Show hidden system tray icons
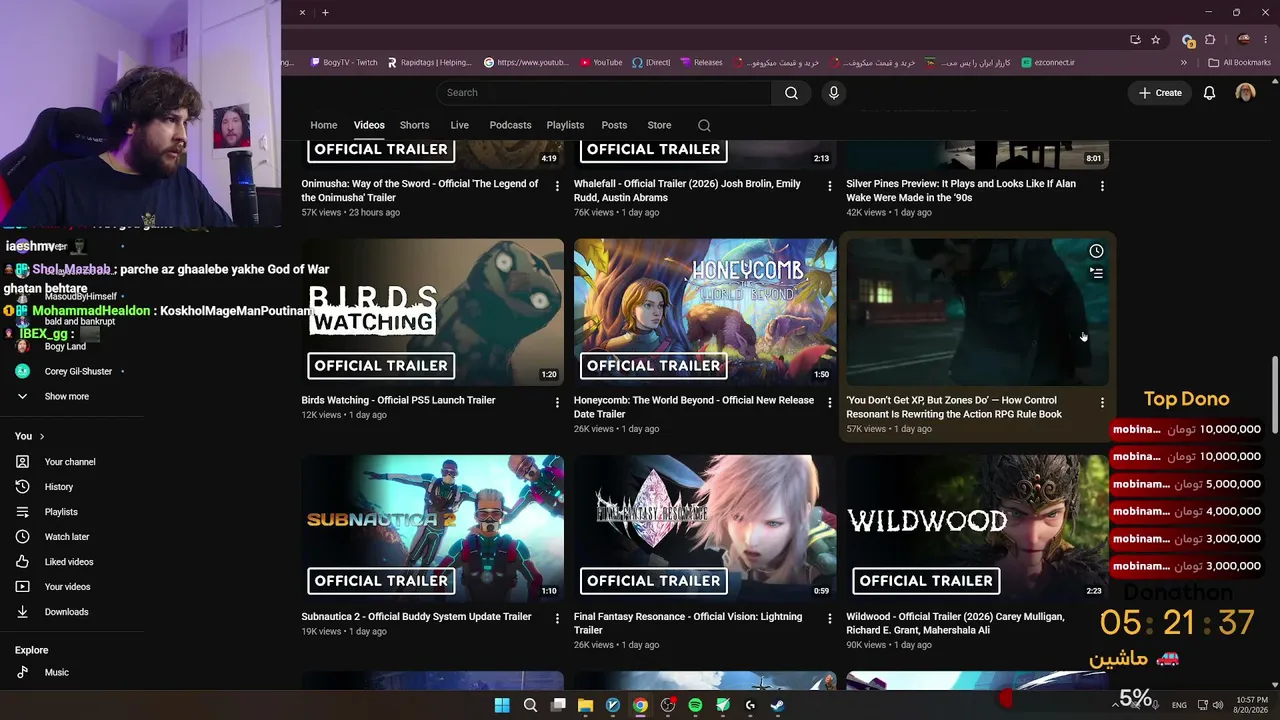Viewport: 1280px width, 720px height. [x=1115, y=705]
